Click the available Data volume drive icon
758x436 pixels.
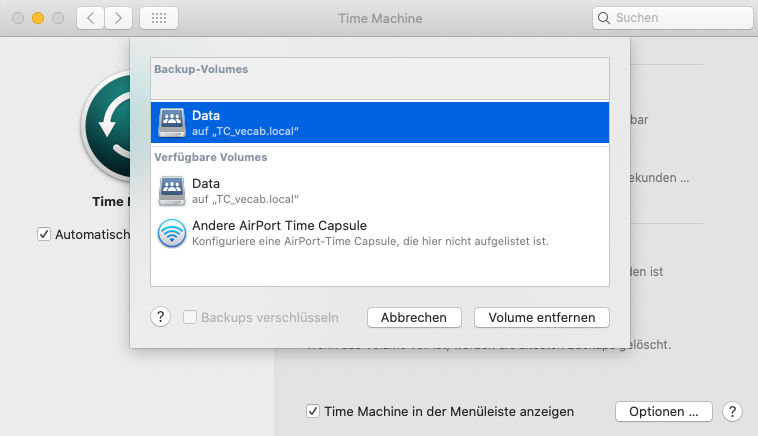click(171, 190)
